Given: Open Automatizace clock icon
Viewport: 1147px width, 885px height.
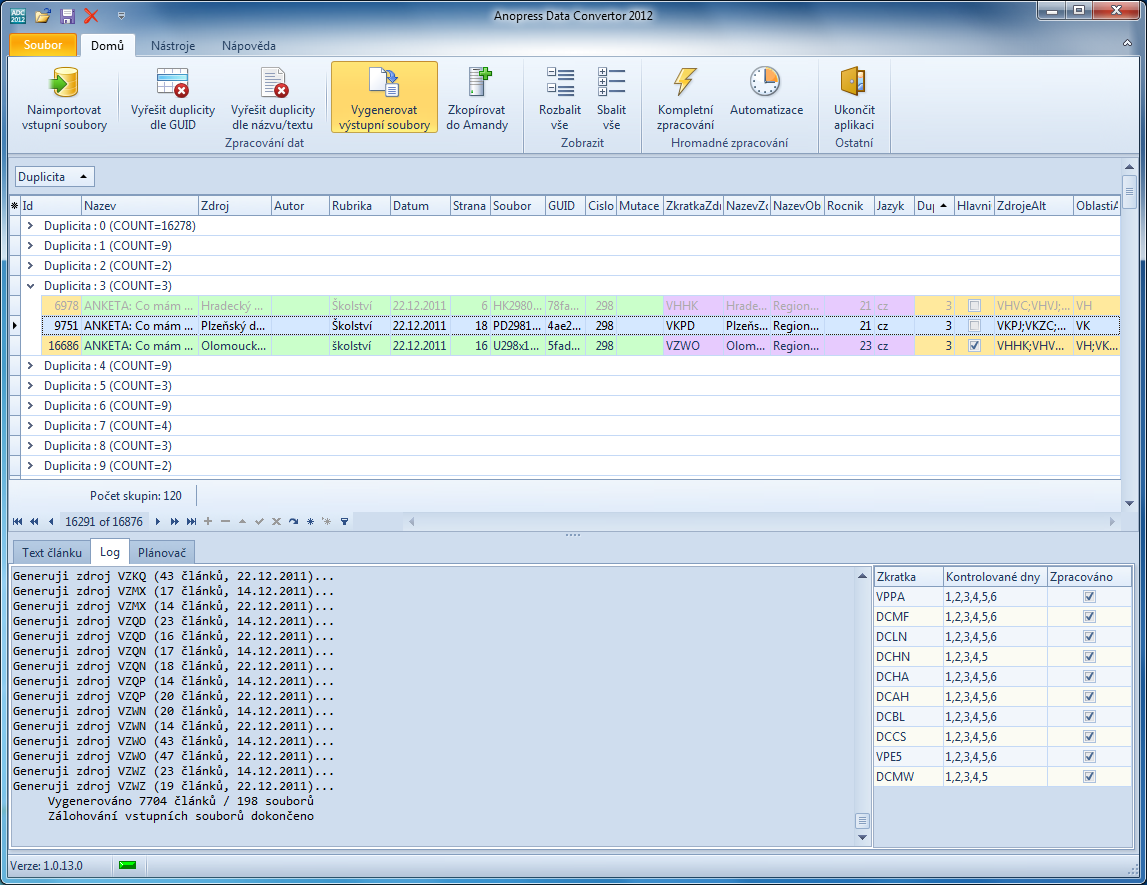Looking at the screenshot, I should (765, 82).
